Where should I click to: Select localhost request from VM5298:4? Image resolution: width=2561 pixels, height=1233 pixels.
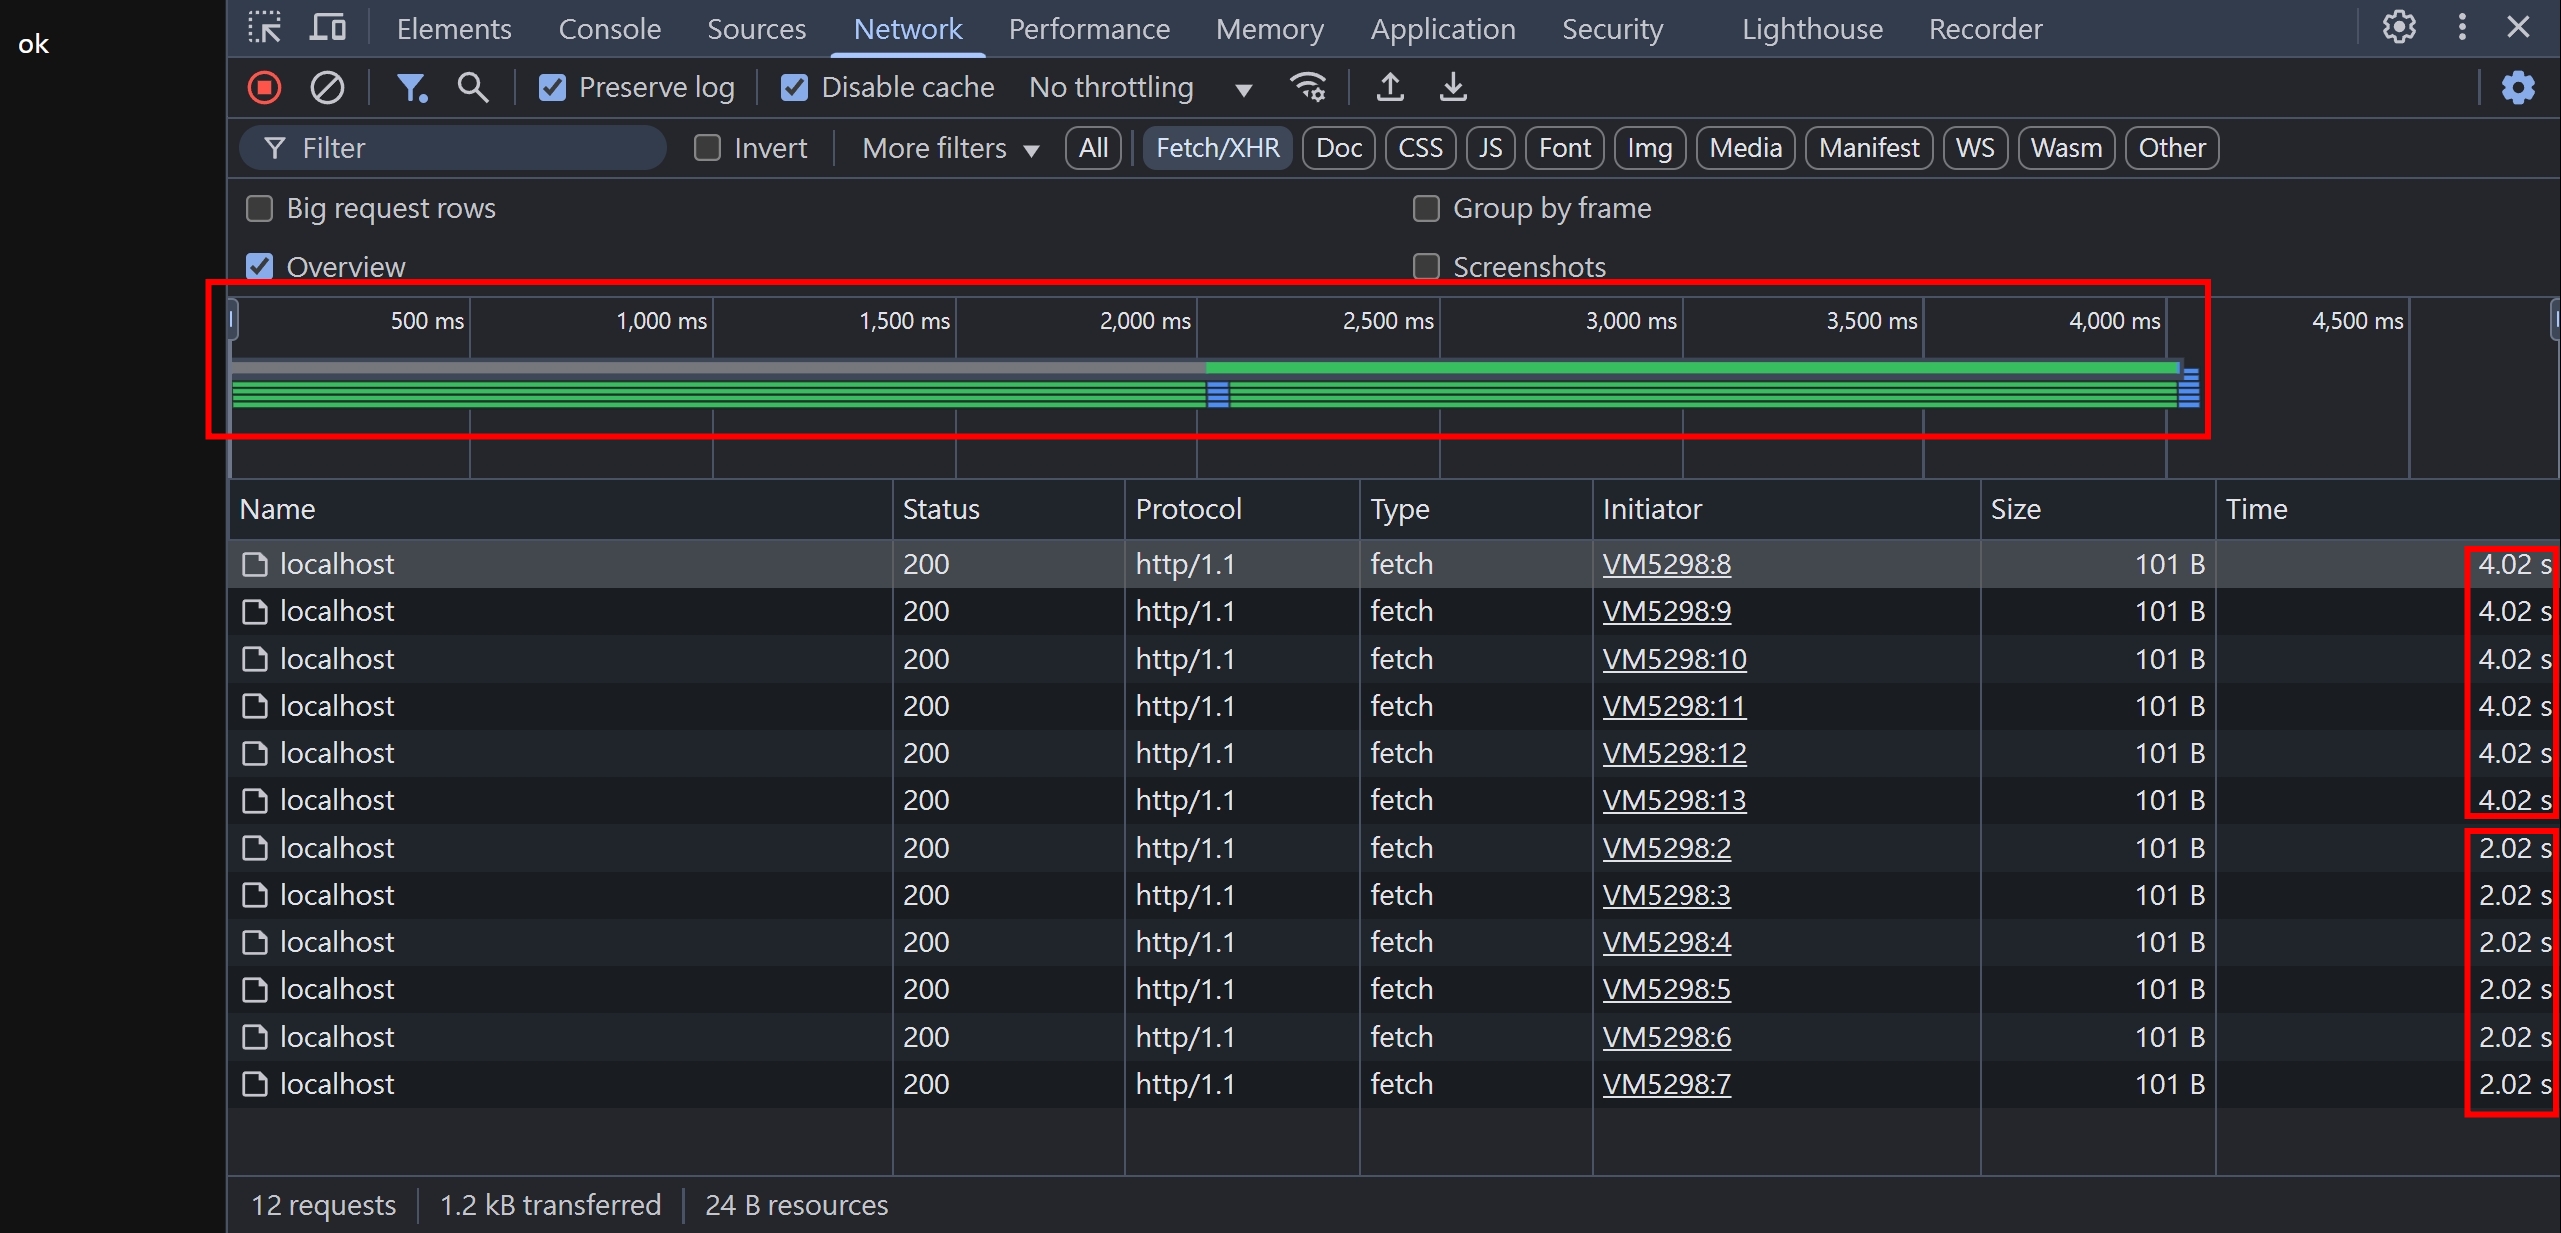pos(1394,942)
